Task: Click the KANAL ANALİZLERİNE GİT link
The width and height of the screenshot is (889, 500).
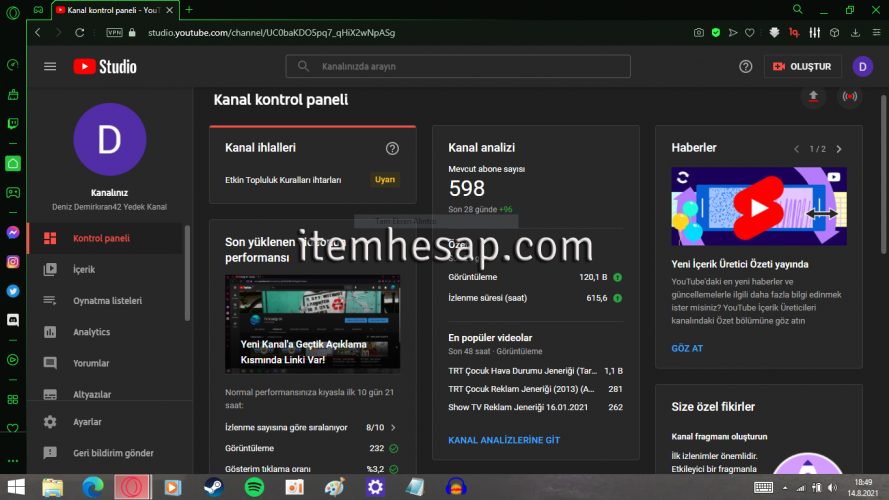Action: (x=503, y=440)
